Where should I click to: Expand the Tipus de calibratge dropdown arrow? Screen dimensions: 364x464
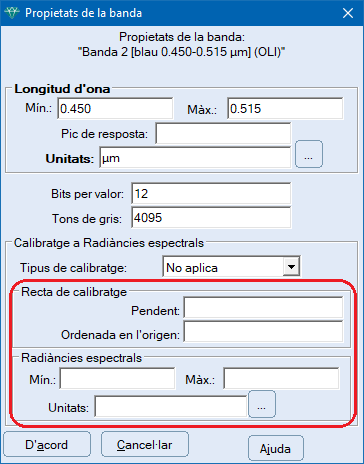[291, 267]
